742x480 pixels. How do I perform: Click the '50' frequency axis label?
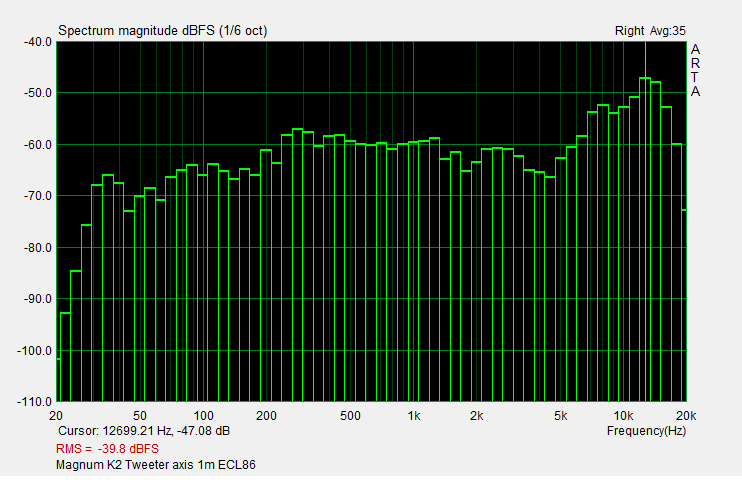coord(140,416)
